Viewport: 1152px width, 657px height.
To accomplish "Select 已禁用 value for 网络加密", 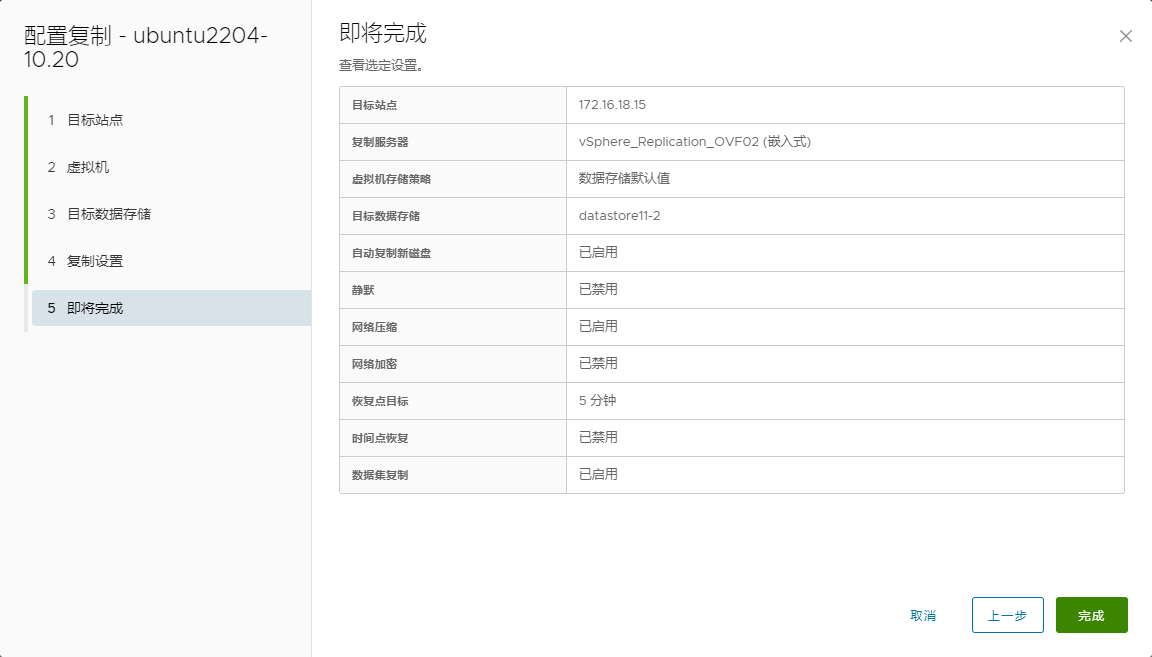I will coord(598,364).
